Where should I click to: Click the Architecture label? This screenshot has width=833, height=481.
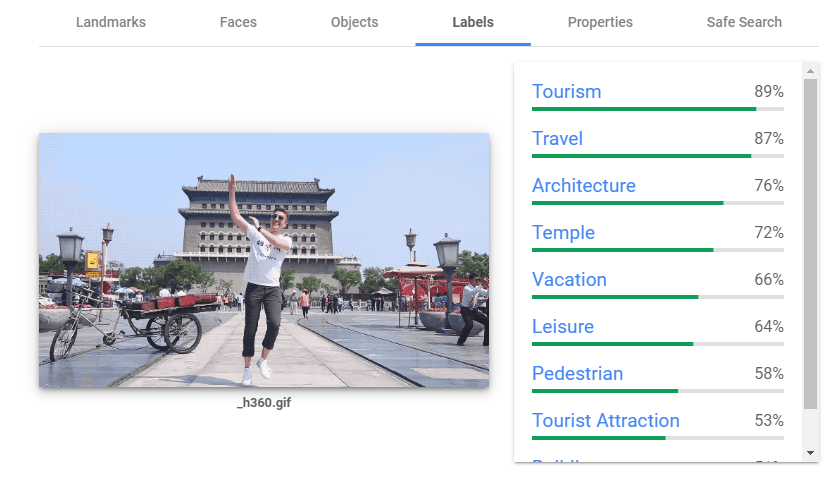pos(583,186)
